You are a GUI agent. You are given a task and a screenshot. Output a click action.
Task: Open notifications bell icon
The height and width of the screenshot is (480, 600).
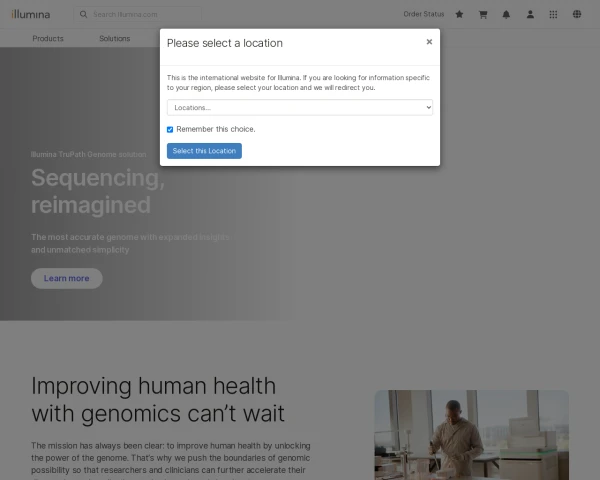point(506,15)
